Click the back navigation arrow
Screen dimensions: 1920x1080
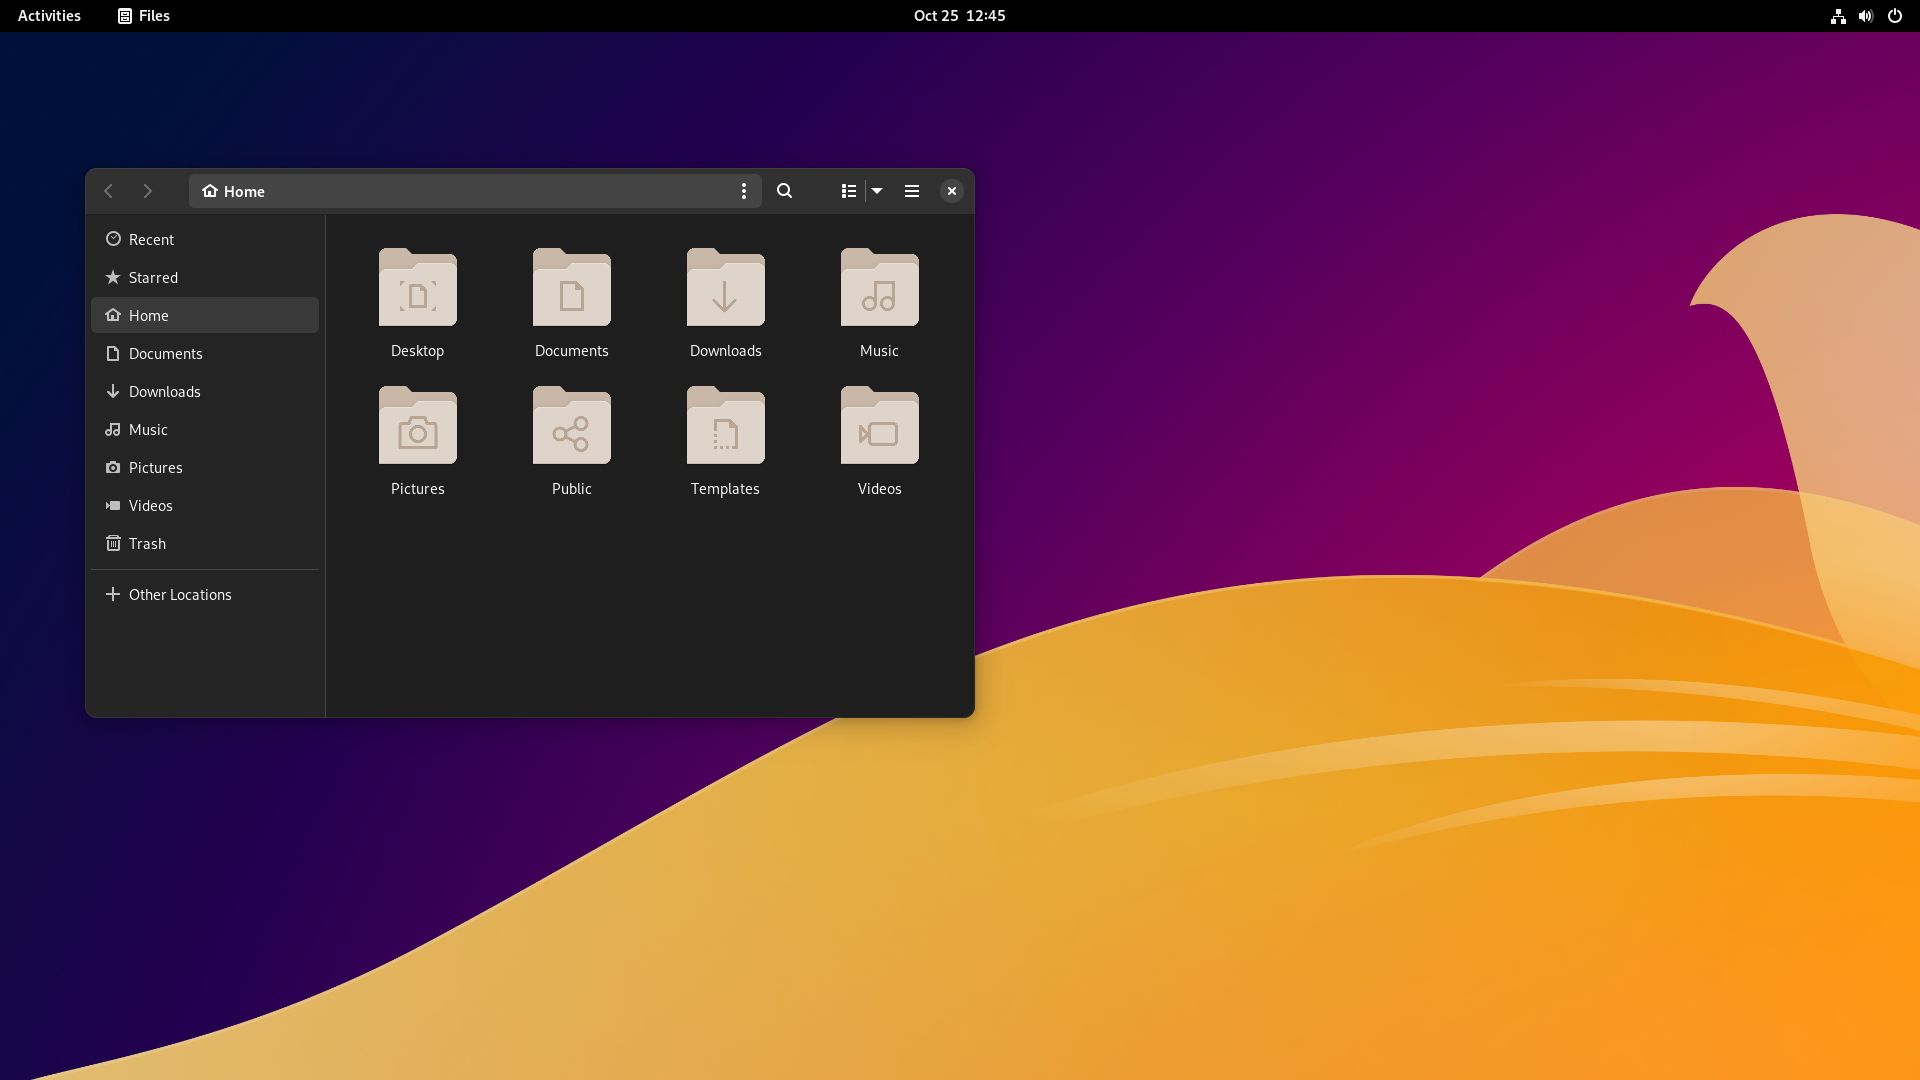pos(108,191)
